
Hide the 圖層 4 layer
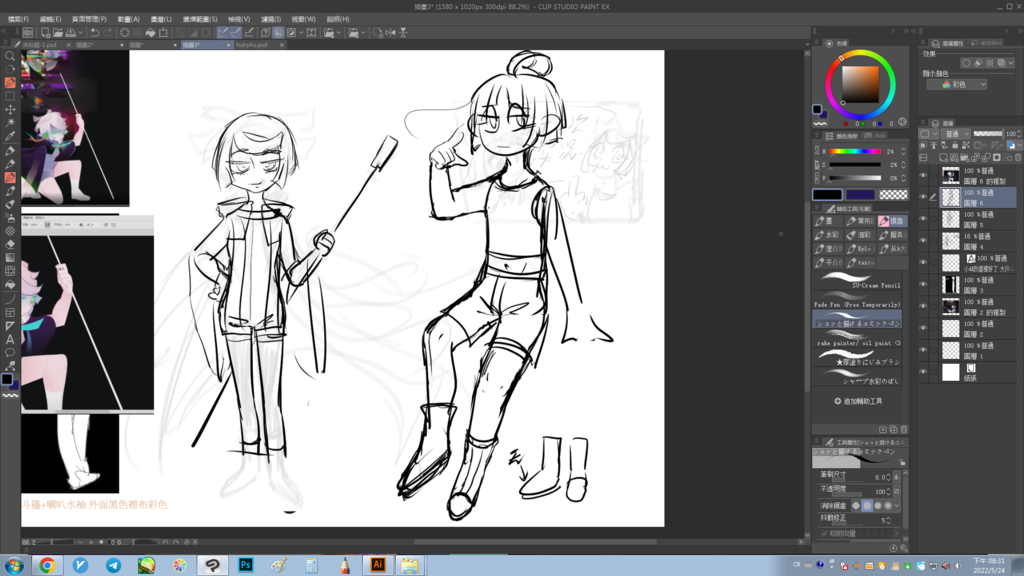pyautogui.click(x=923, y=241)
